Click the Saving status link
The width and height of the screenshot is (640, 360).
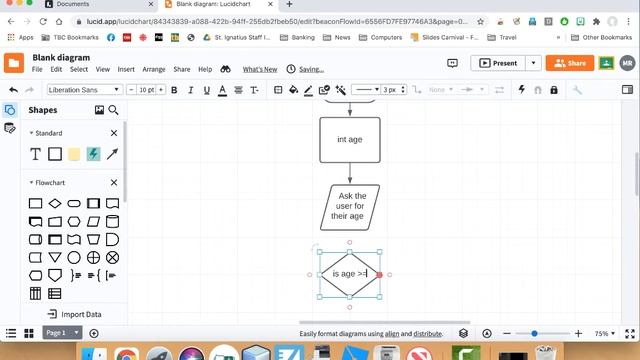(311, 69)
